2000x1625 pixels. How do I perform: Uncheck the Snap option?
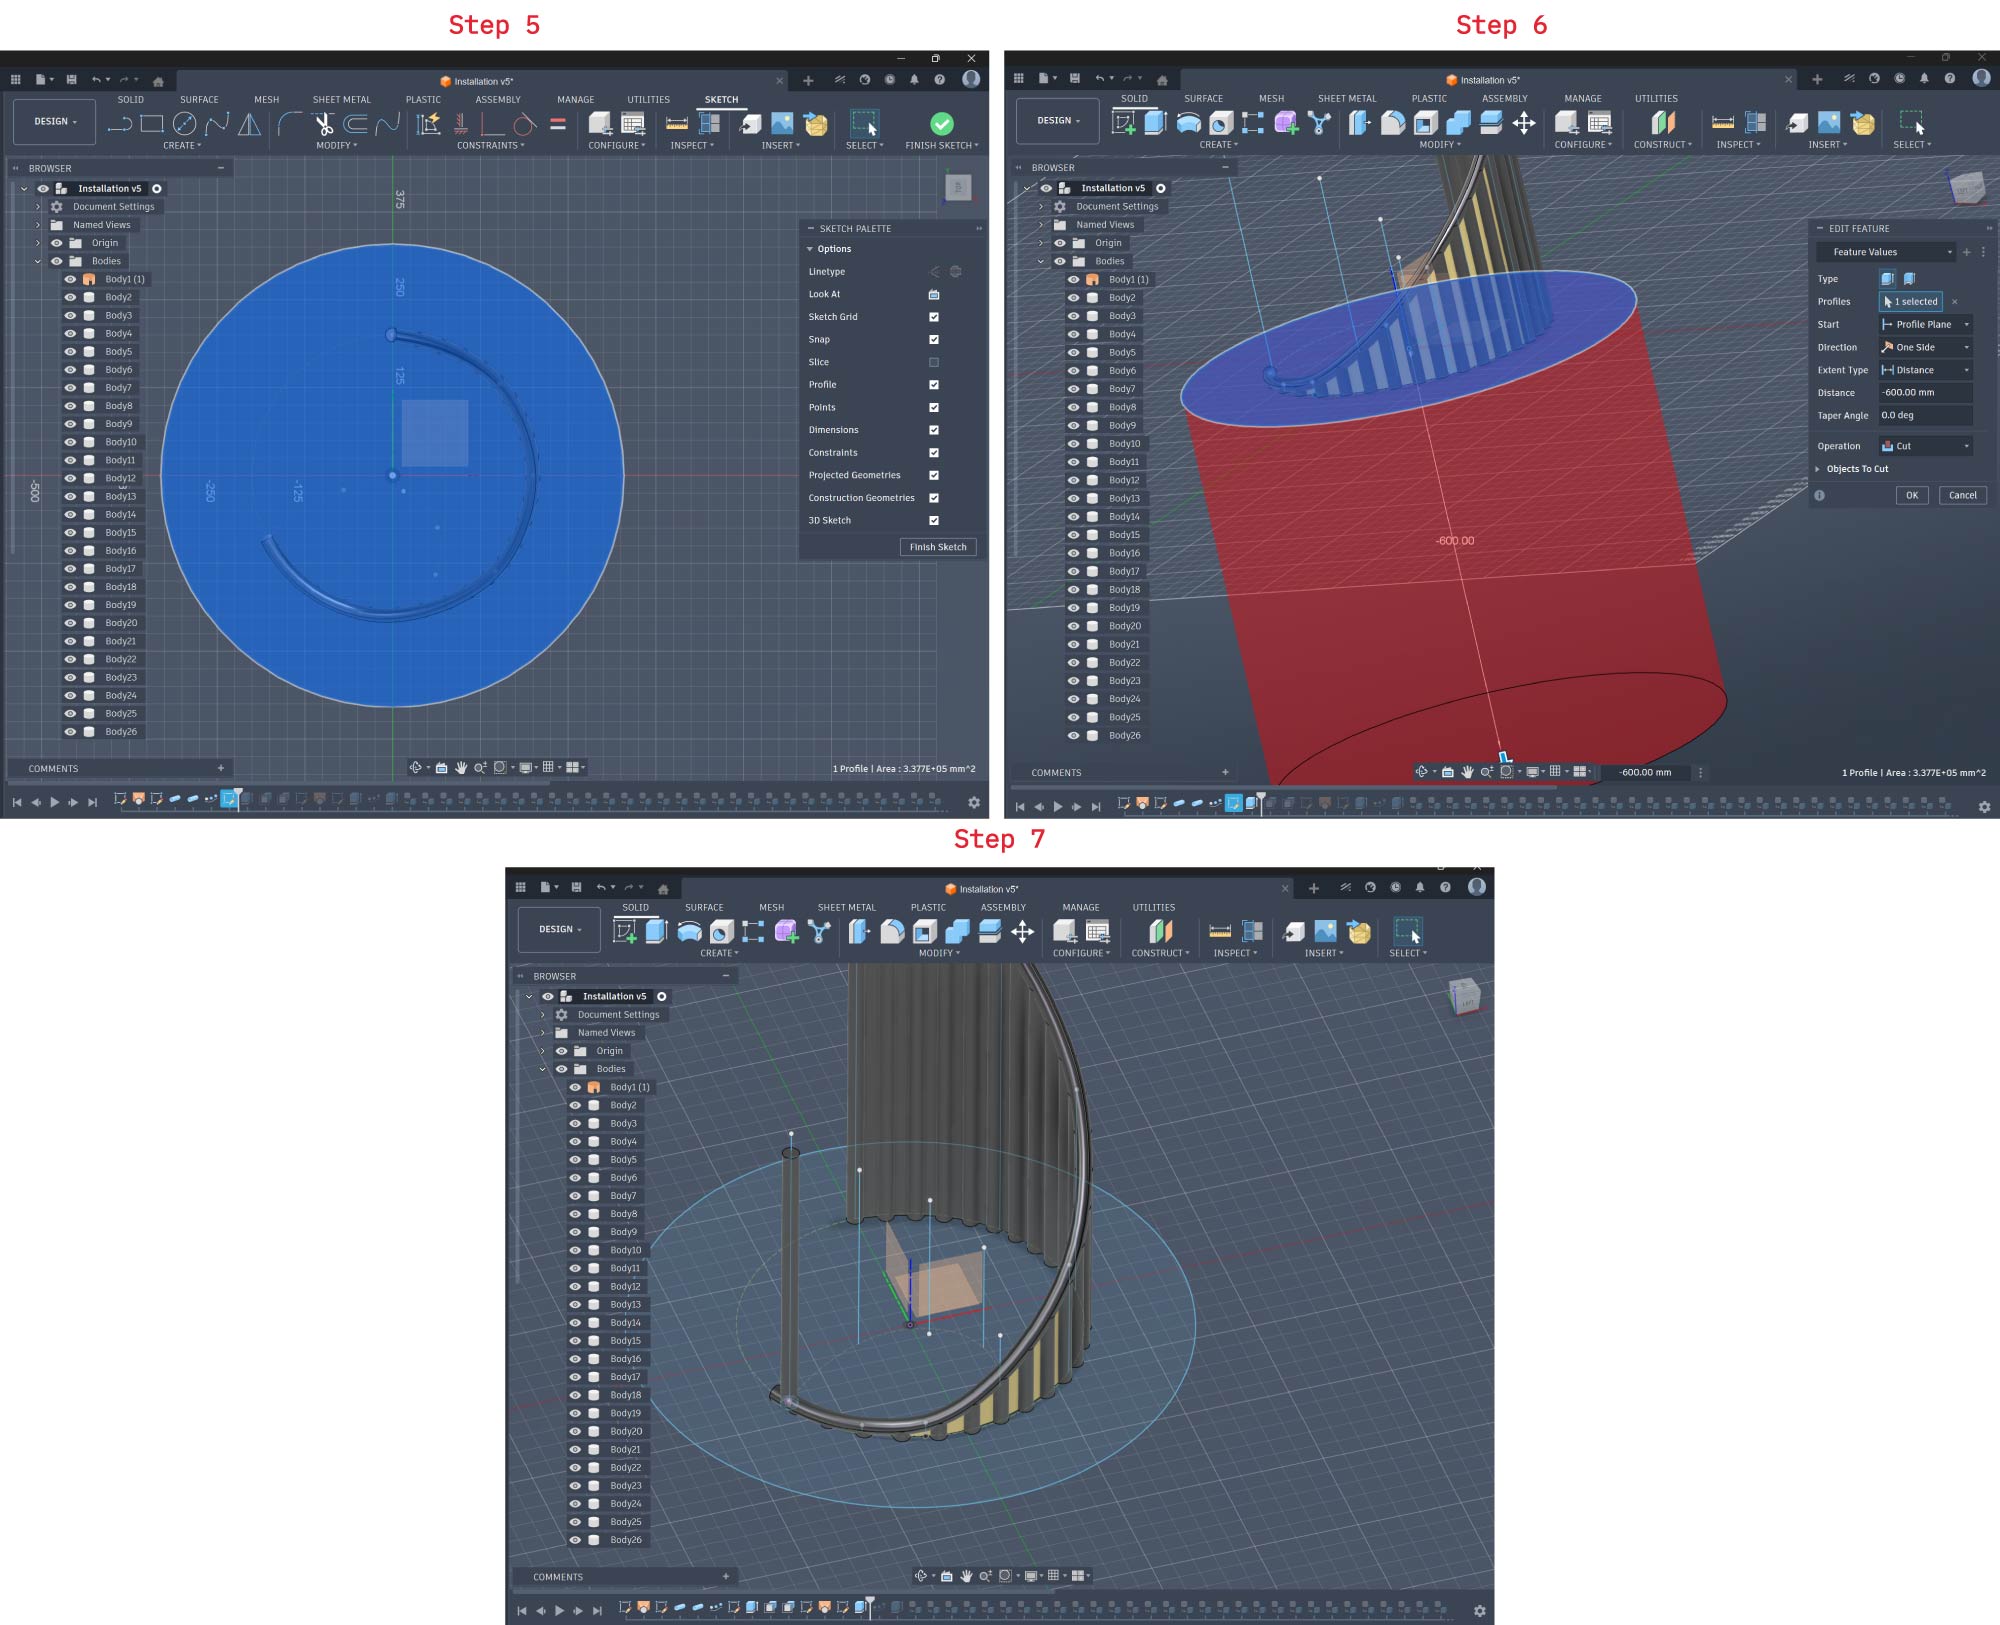[x=933, y=340]
